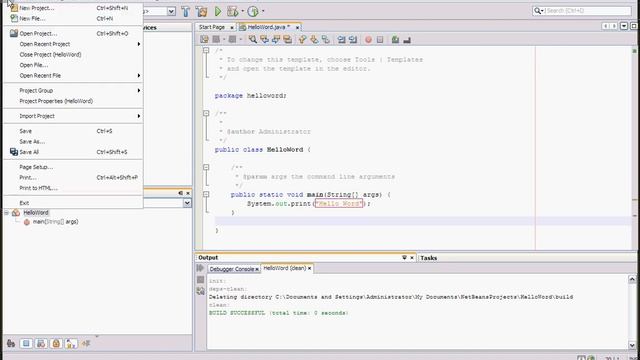Viewport: 640px width, 360px height.
Task: Minimize the Output panel
Action: point(404,258)
